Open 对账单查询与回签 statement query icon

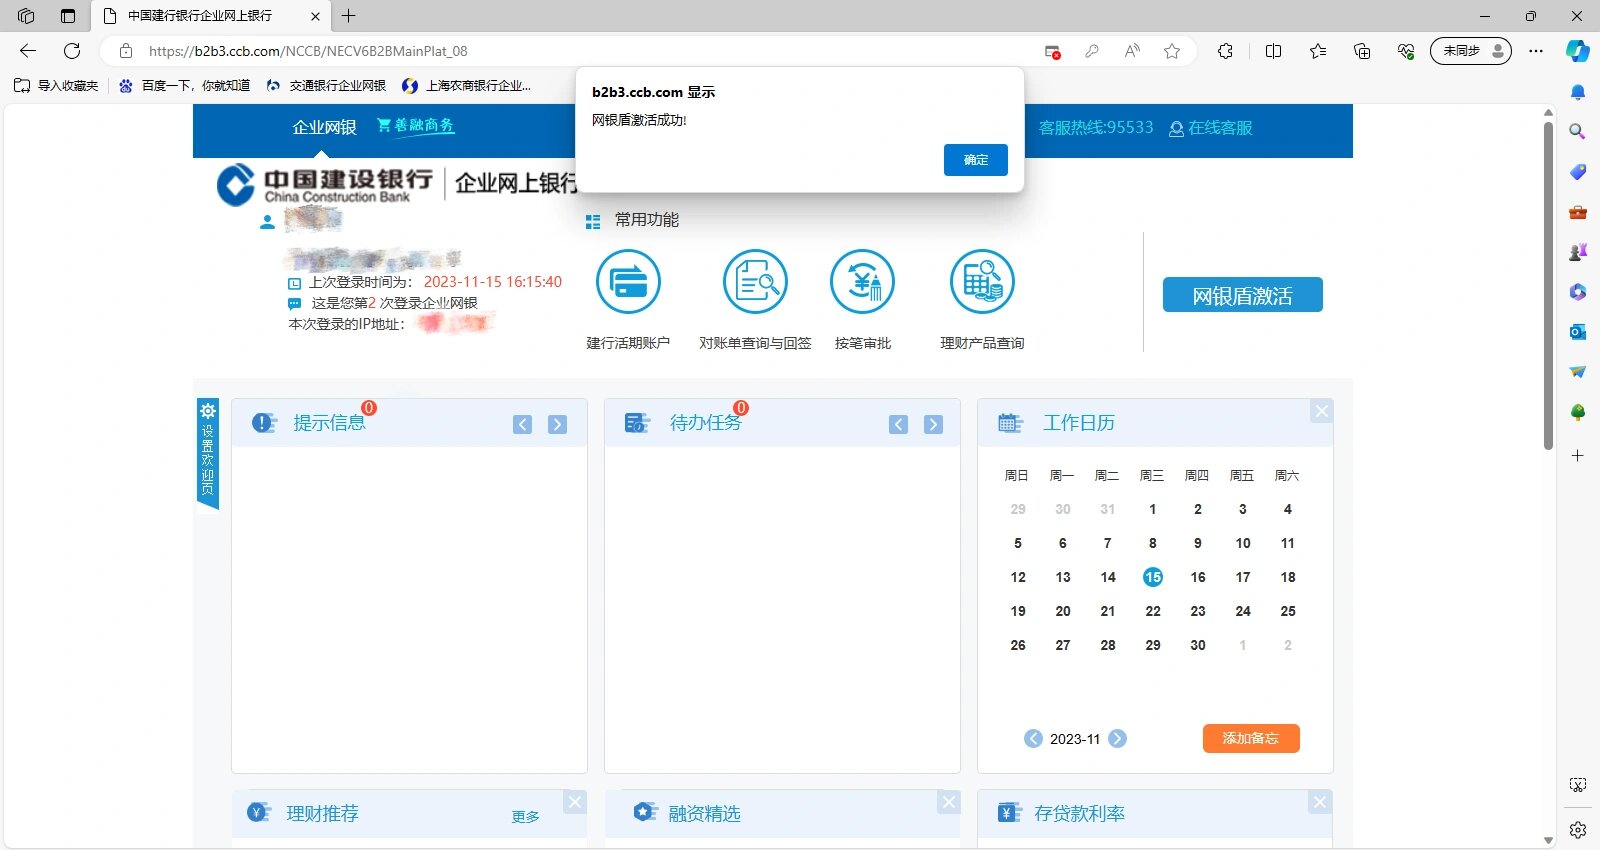(x=755, y=282)
